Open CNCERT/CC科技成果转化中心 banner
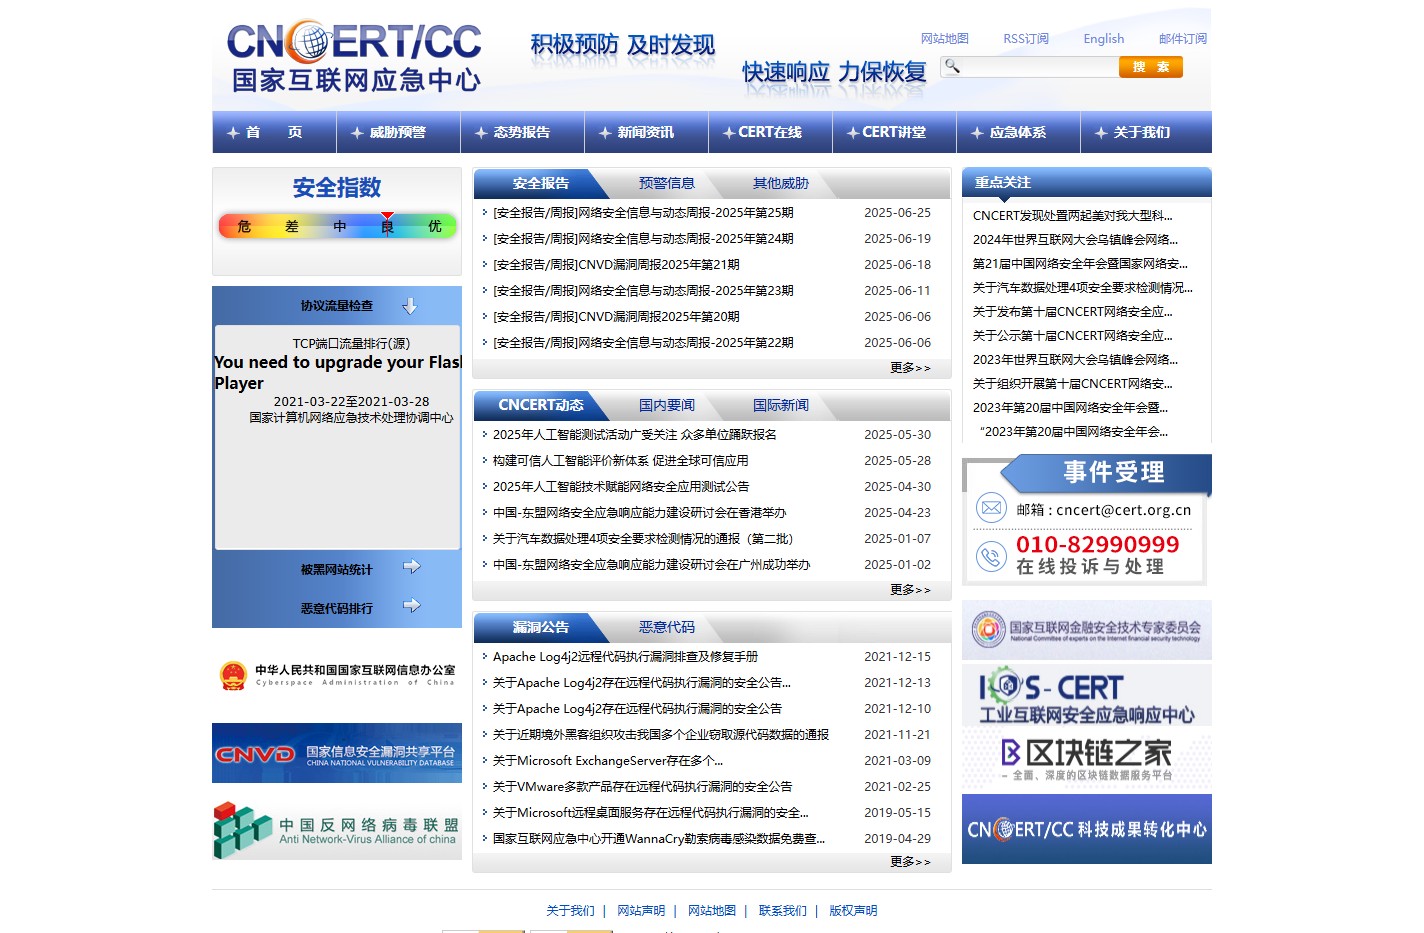Viewport: 1424px width, 933px height. [x=1087, y=829]
